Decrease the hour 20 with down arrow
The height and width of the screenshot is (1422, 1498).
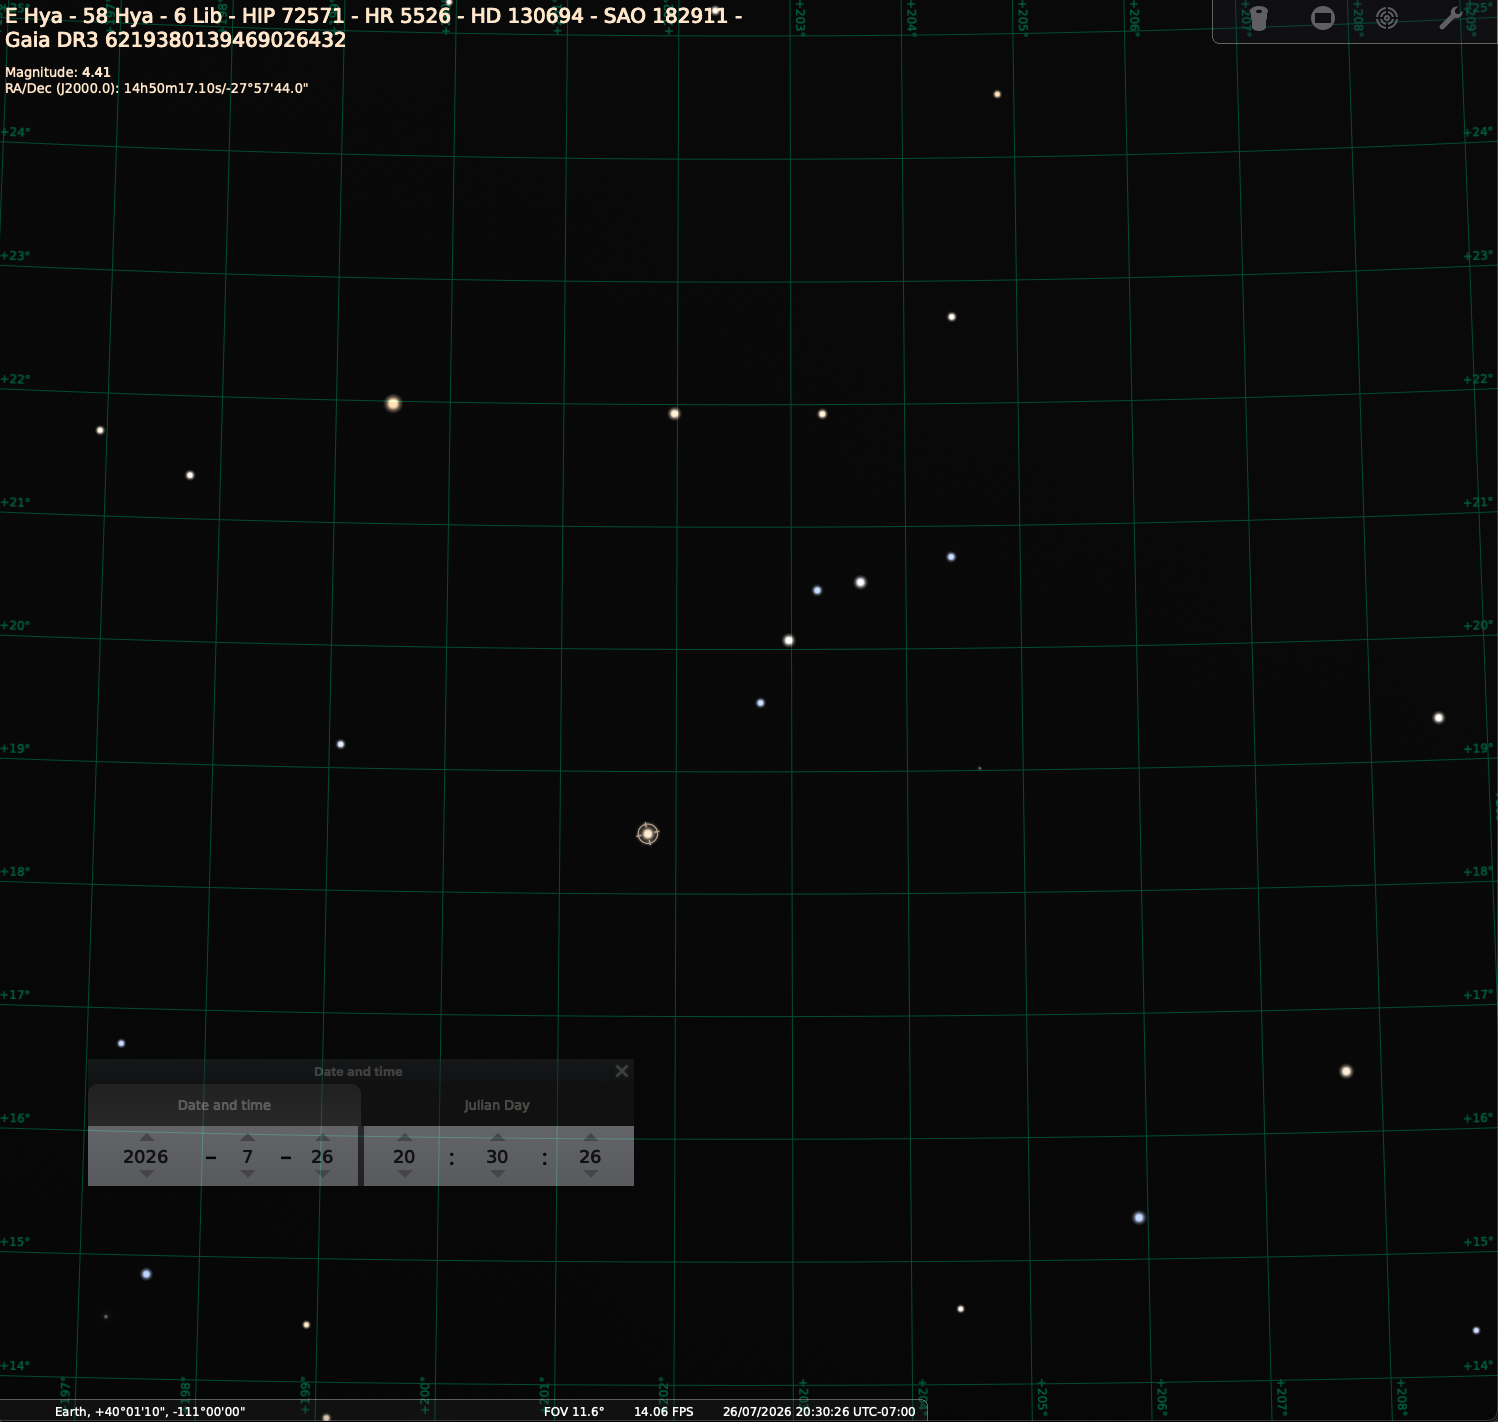(x=405, y=1174)
